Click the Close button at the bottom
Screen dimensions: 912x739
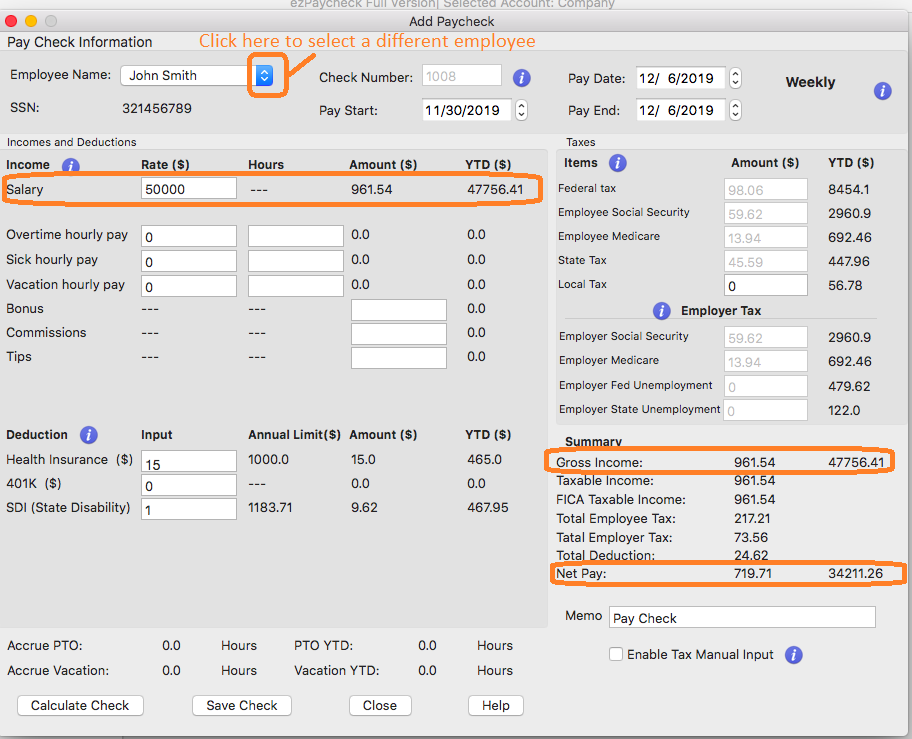coord(380,705)
